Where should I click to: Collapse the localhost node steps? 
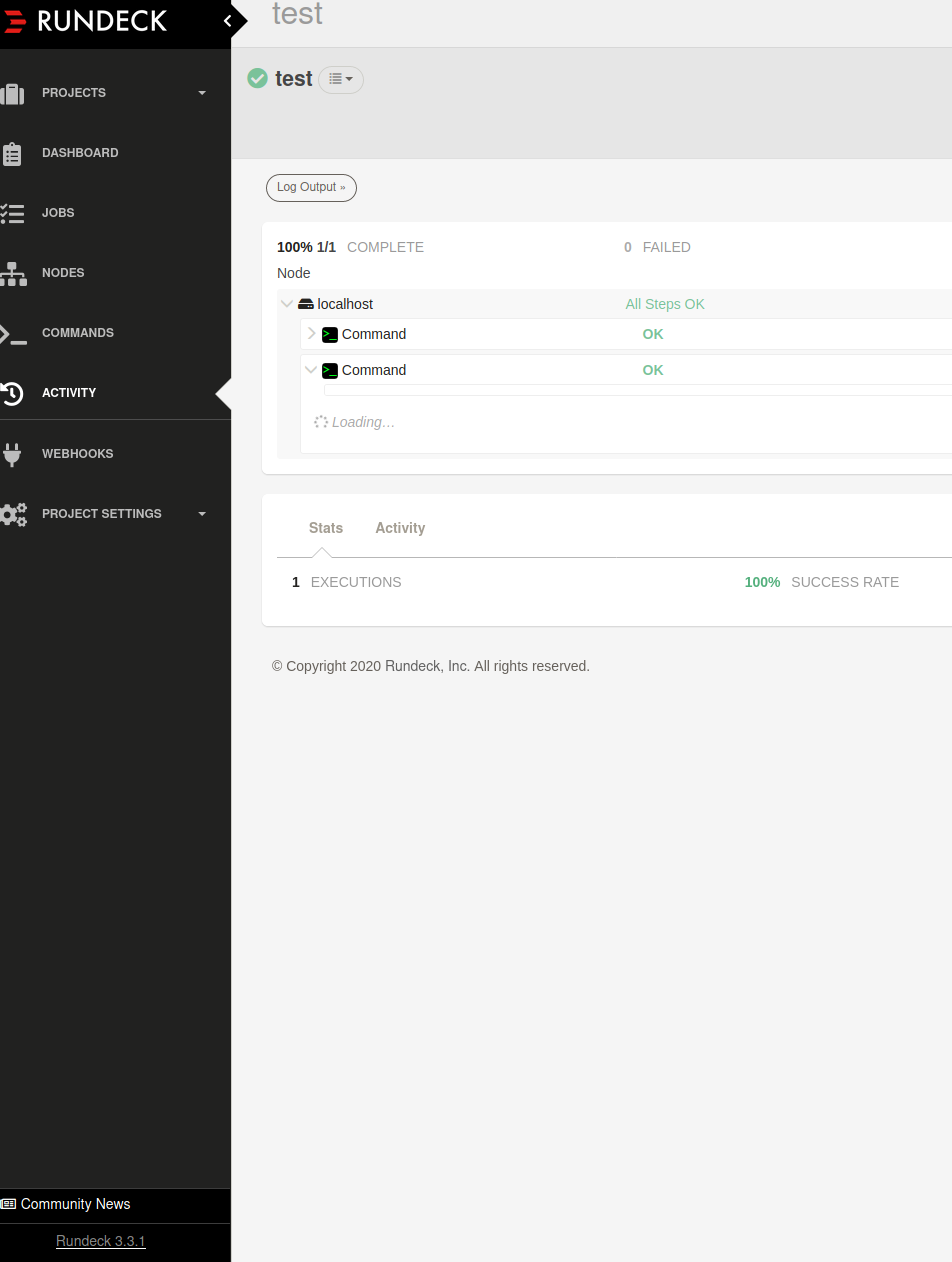point(287,303)
